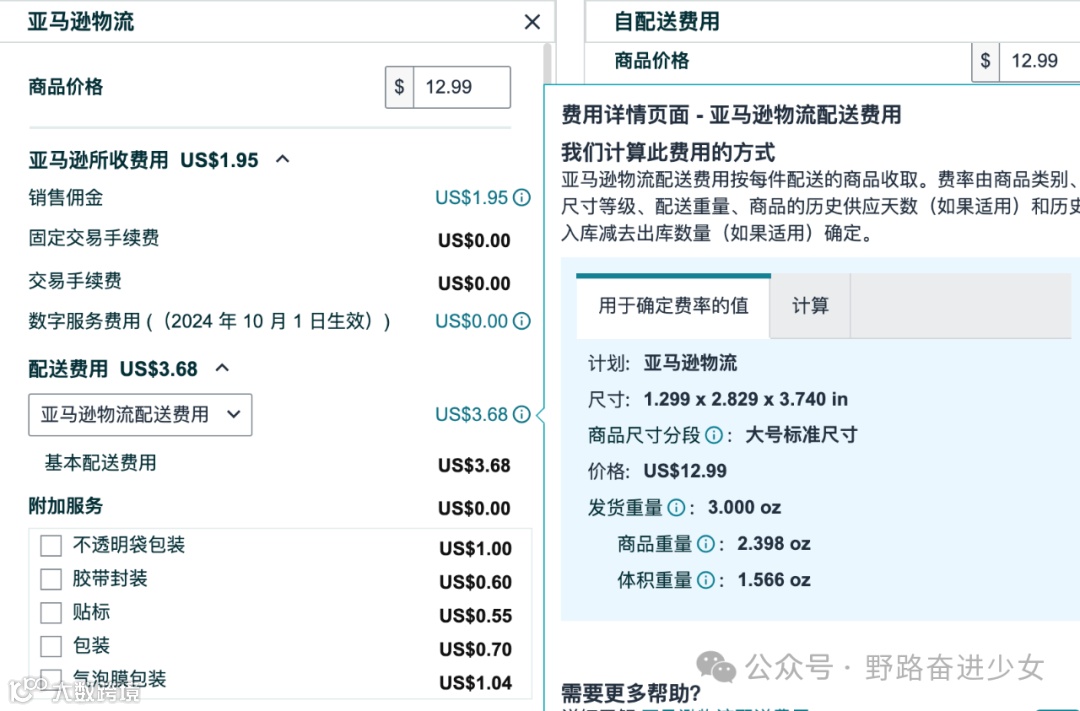Open info icon next to 销售佣金 US$1.95
The height and width of the screenshot is (711, 1080).
tap(522, 198)
